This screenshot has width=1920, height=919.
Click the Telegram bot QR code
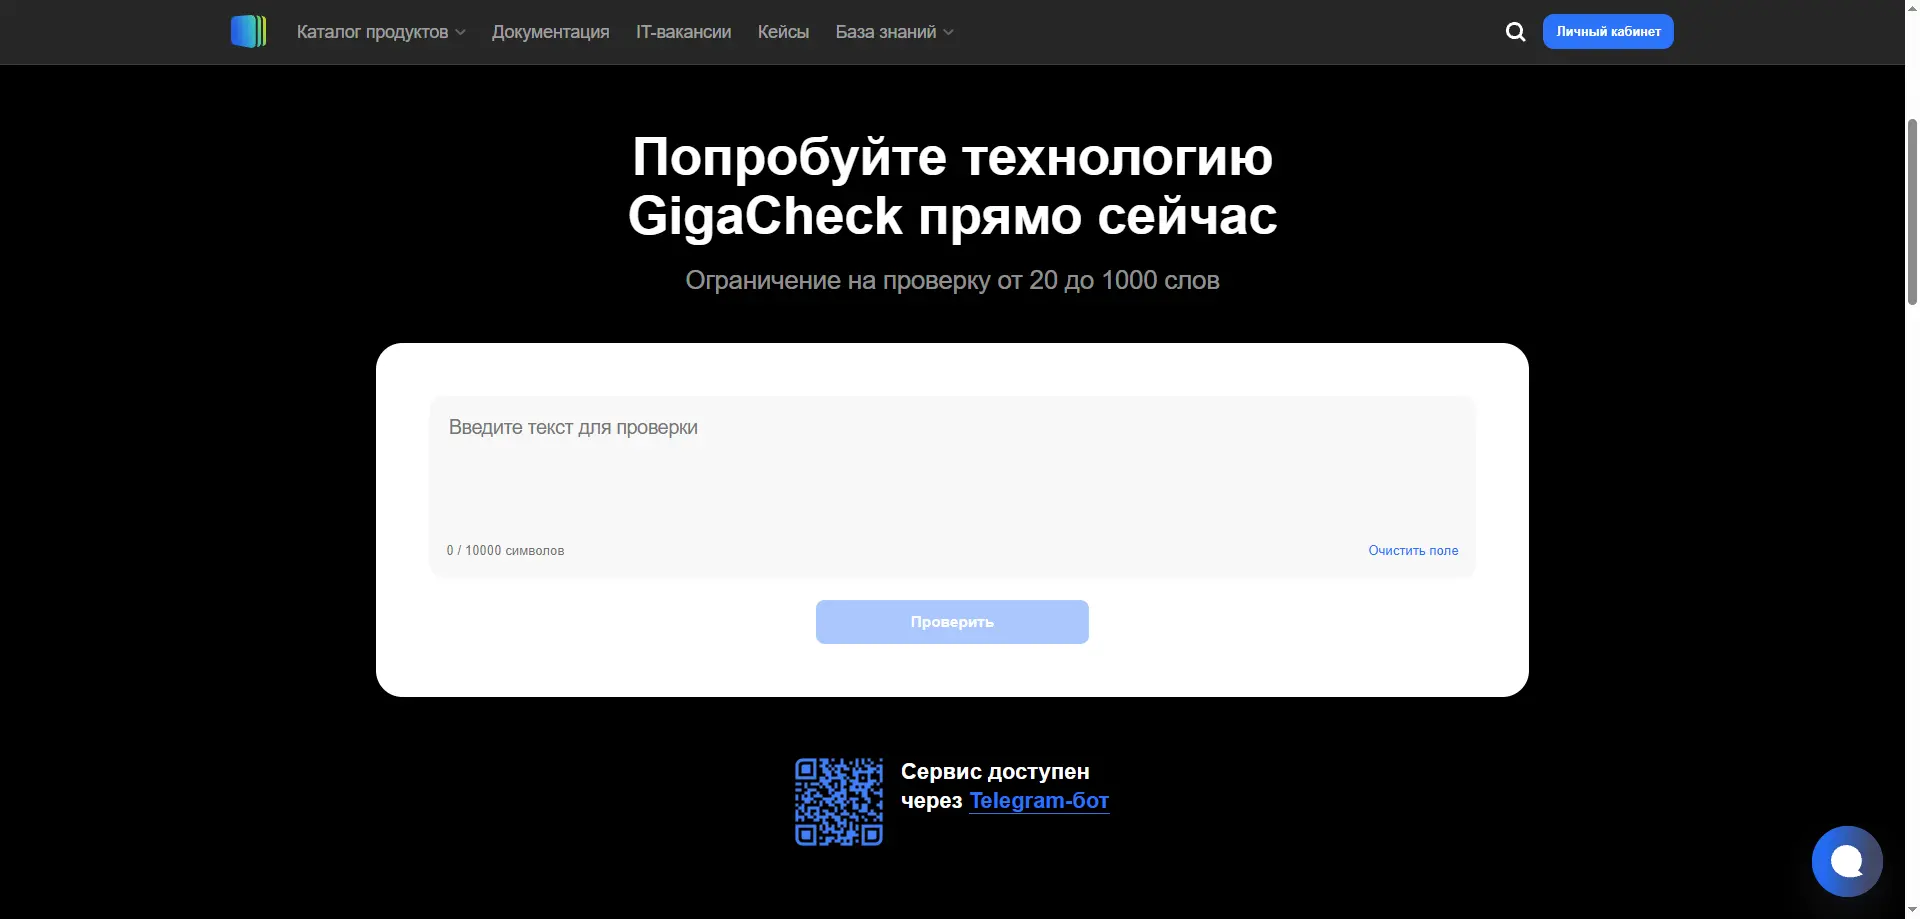pyautogui.click(x=839, y=802)
